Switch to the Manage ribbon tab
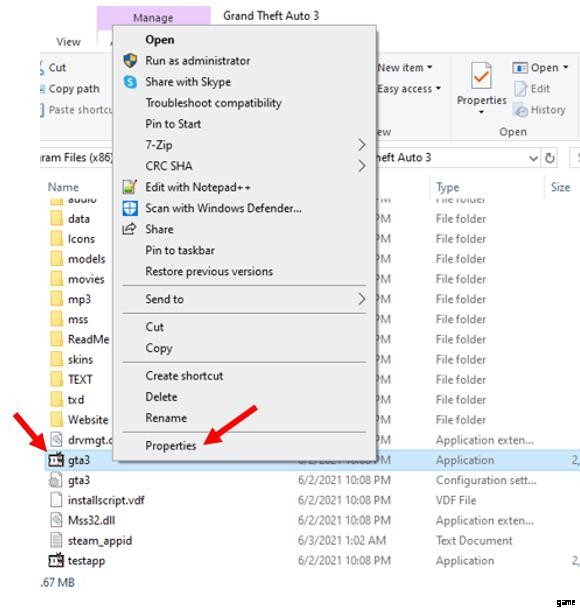This screenshot has width=580, height=609. point(153,18)
